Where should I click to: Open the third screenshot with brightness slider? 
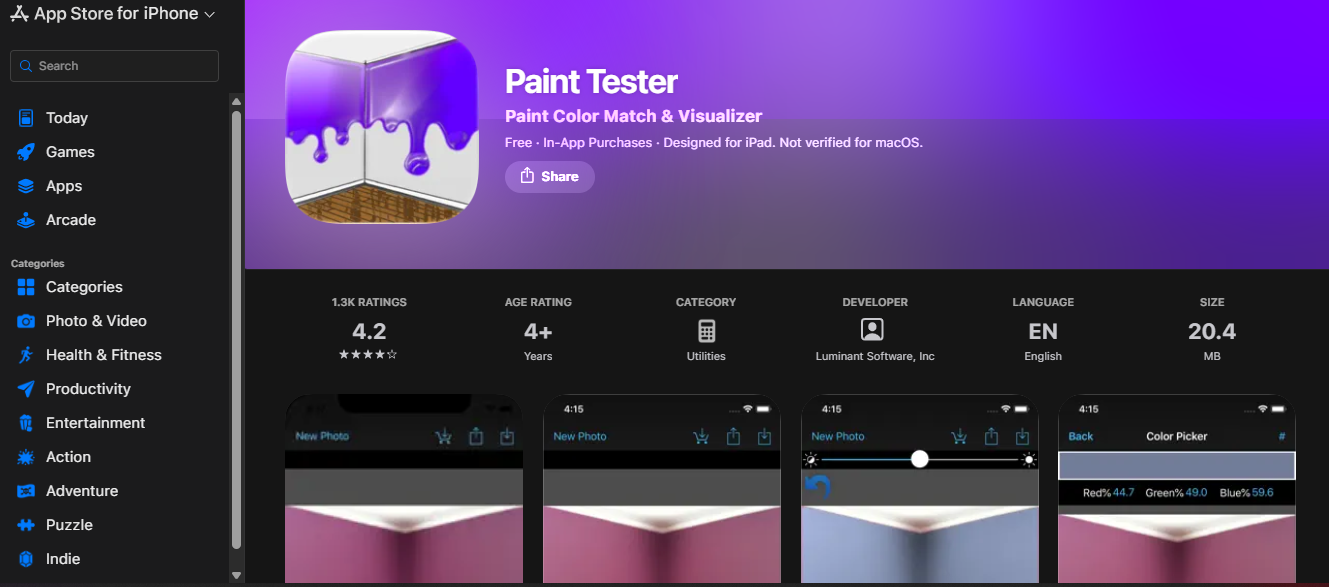pyautogui.click(x=920, y=490)
